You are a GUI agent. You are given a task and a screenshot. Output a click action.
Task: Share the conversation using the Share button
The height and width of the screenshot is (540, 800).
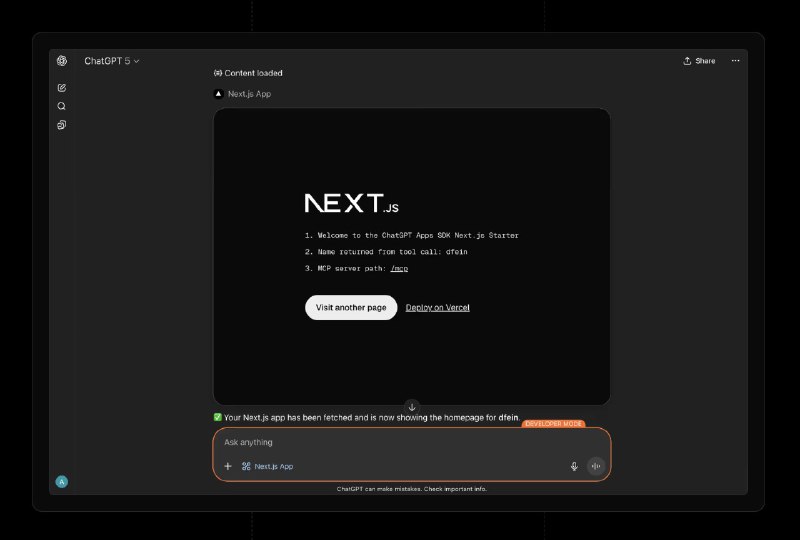click(x=699, y=61)
